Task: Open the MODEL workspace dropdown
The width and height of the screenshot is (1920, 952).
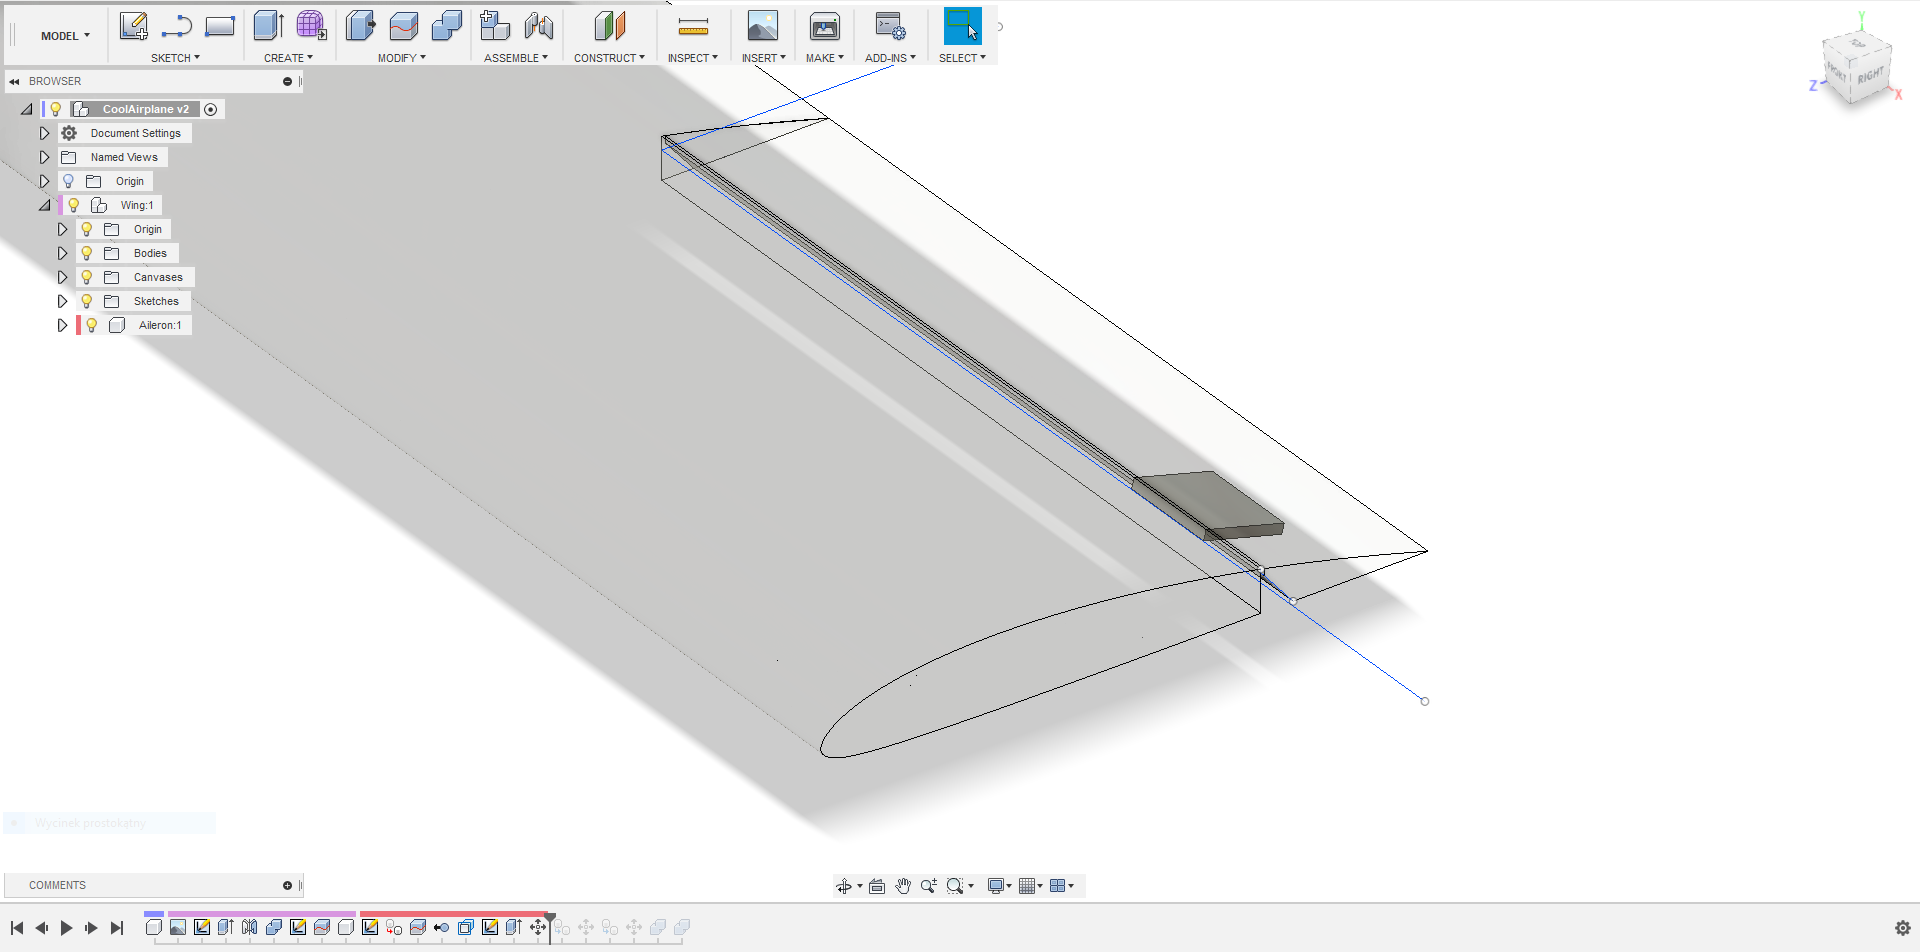Action: click(x=65, y=36)
